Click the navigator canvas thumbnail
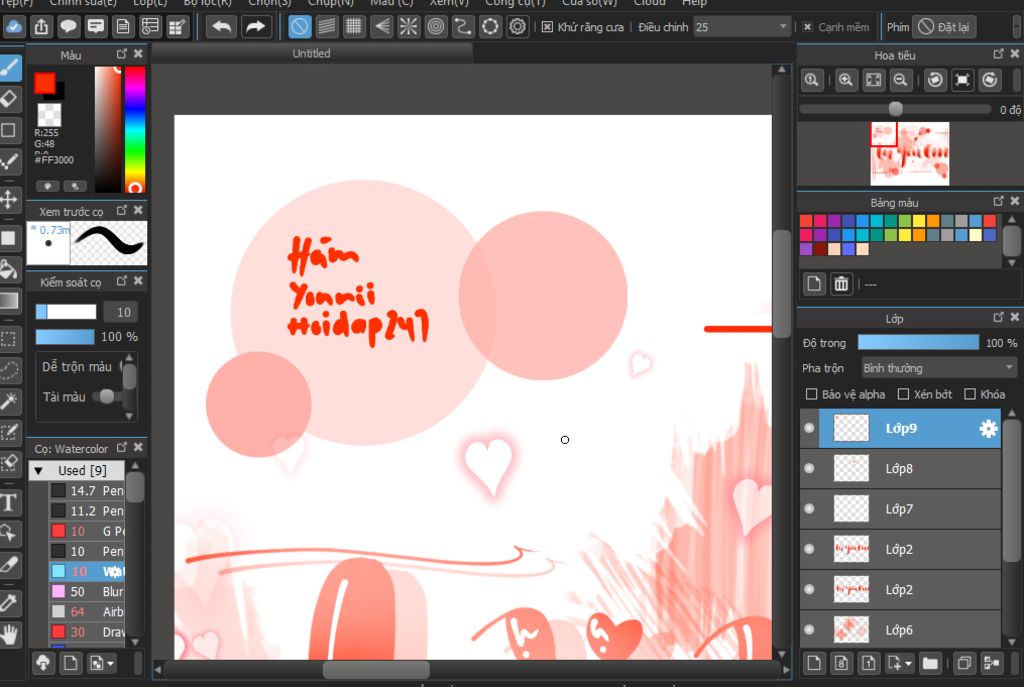Screen dimensions: 1024x687 tap(910, 153)
